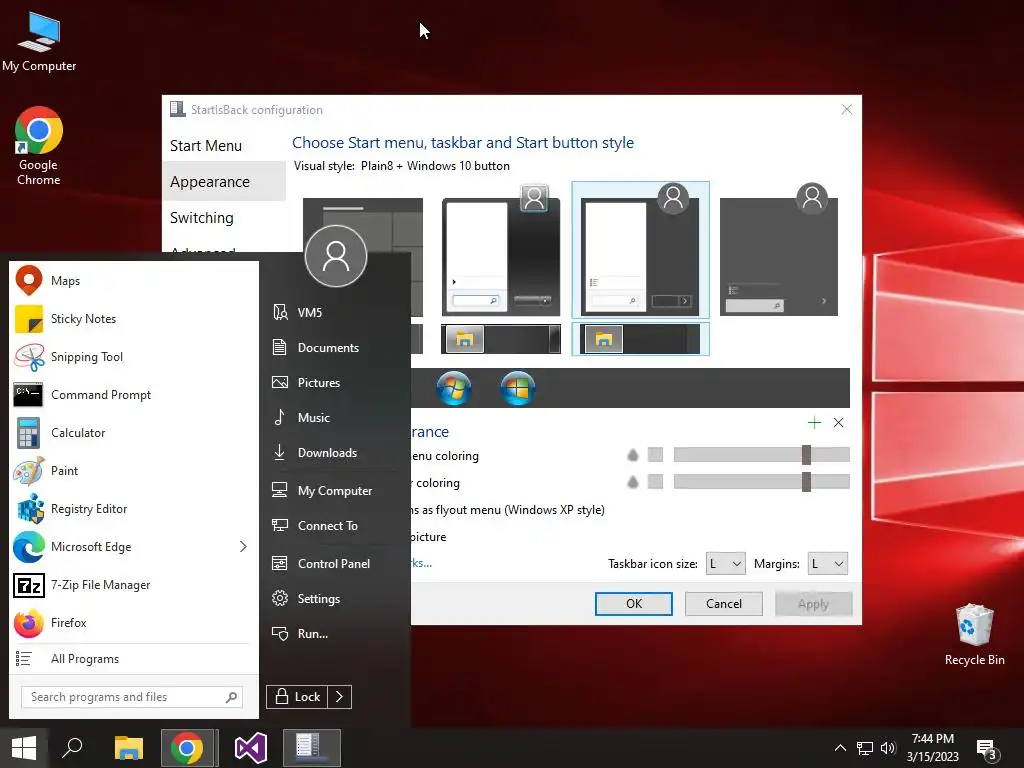The height and width of the screenshot is (768, 1024).
Task: Select the glossy black Start menu style thumbnail
Action: coord(501,256)
